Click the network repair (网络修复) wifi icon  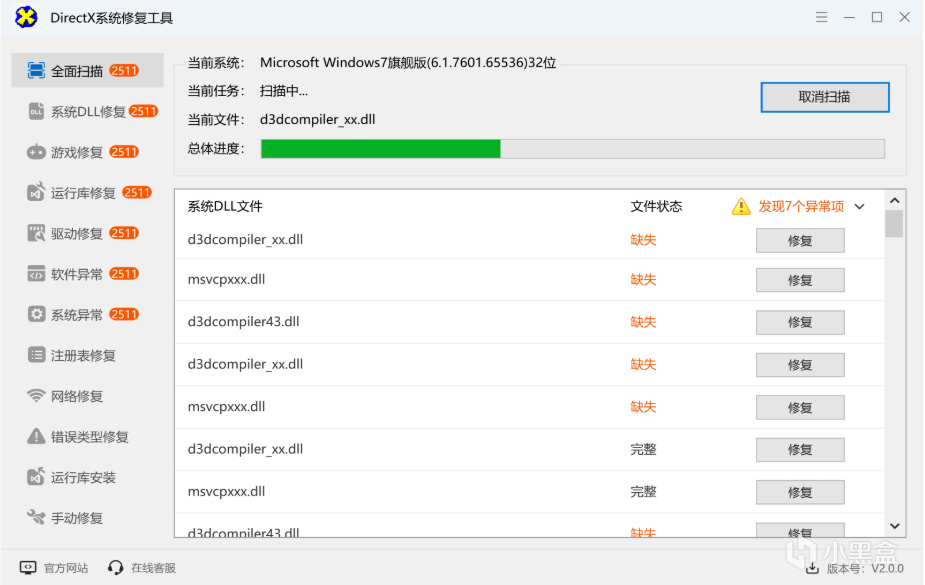(x=36, y=396)
